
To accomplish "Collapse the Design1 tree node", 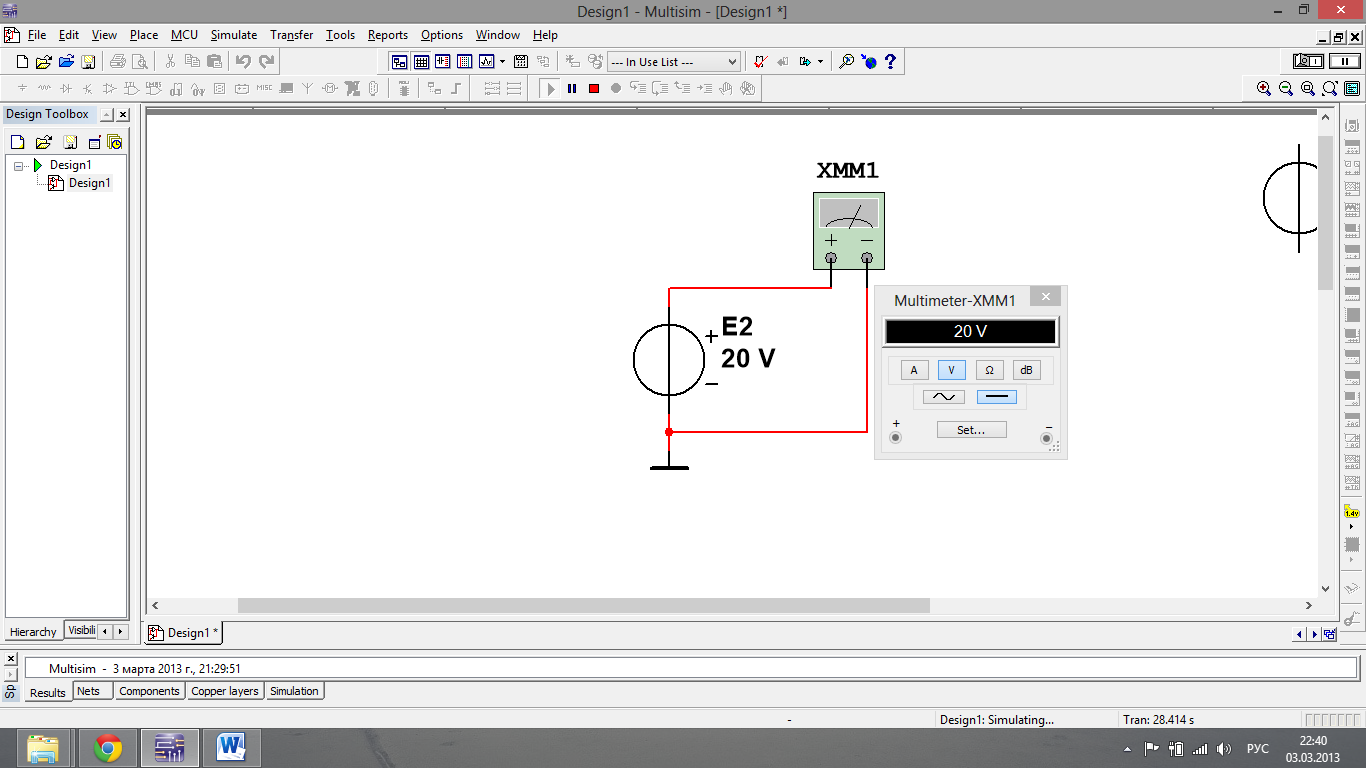I will 19,166.
